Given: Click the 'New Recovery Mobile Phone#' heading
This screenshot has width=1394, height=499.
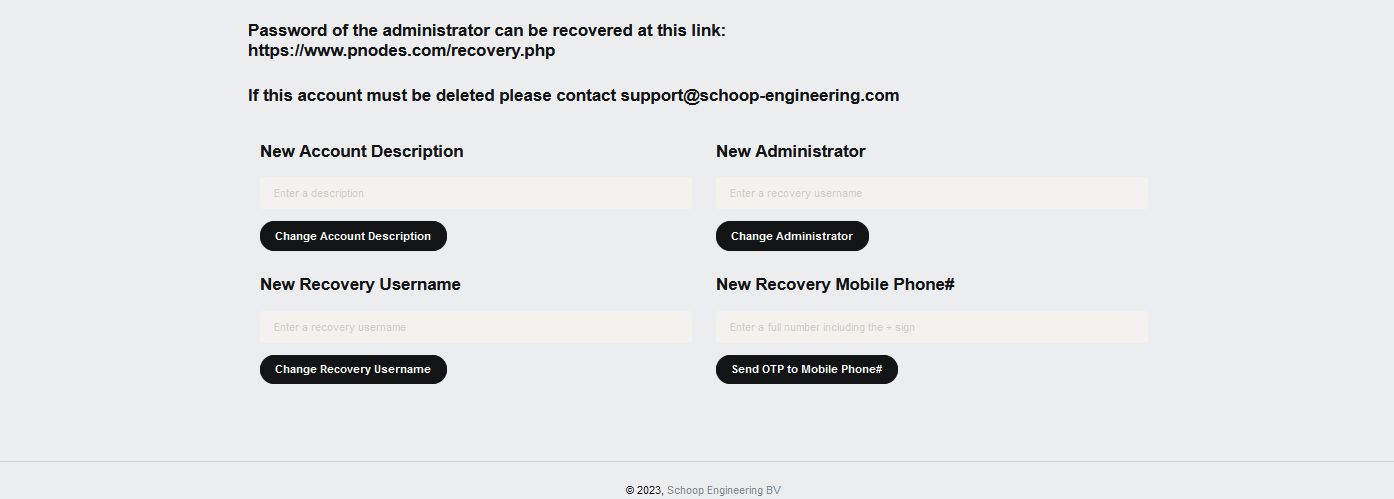Looking at the screenshot, I should (835, 284).
